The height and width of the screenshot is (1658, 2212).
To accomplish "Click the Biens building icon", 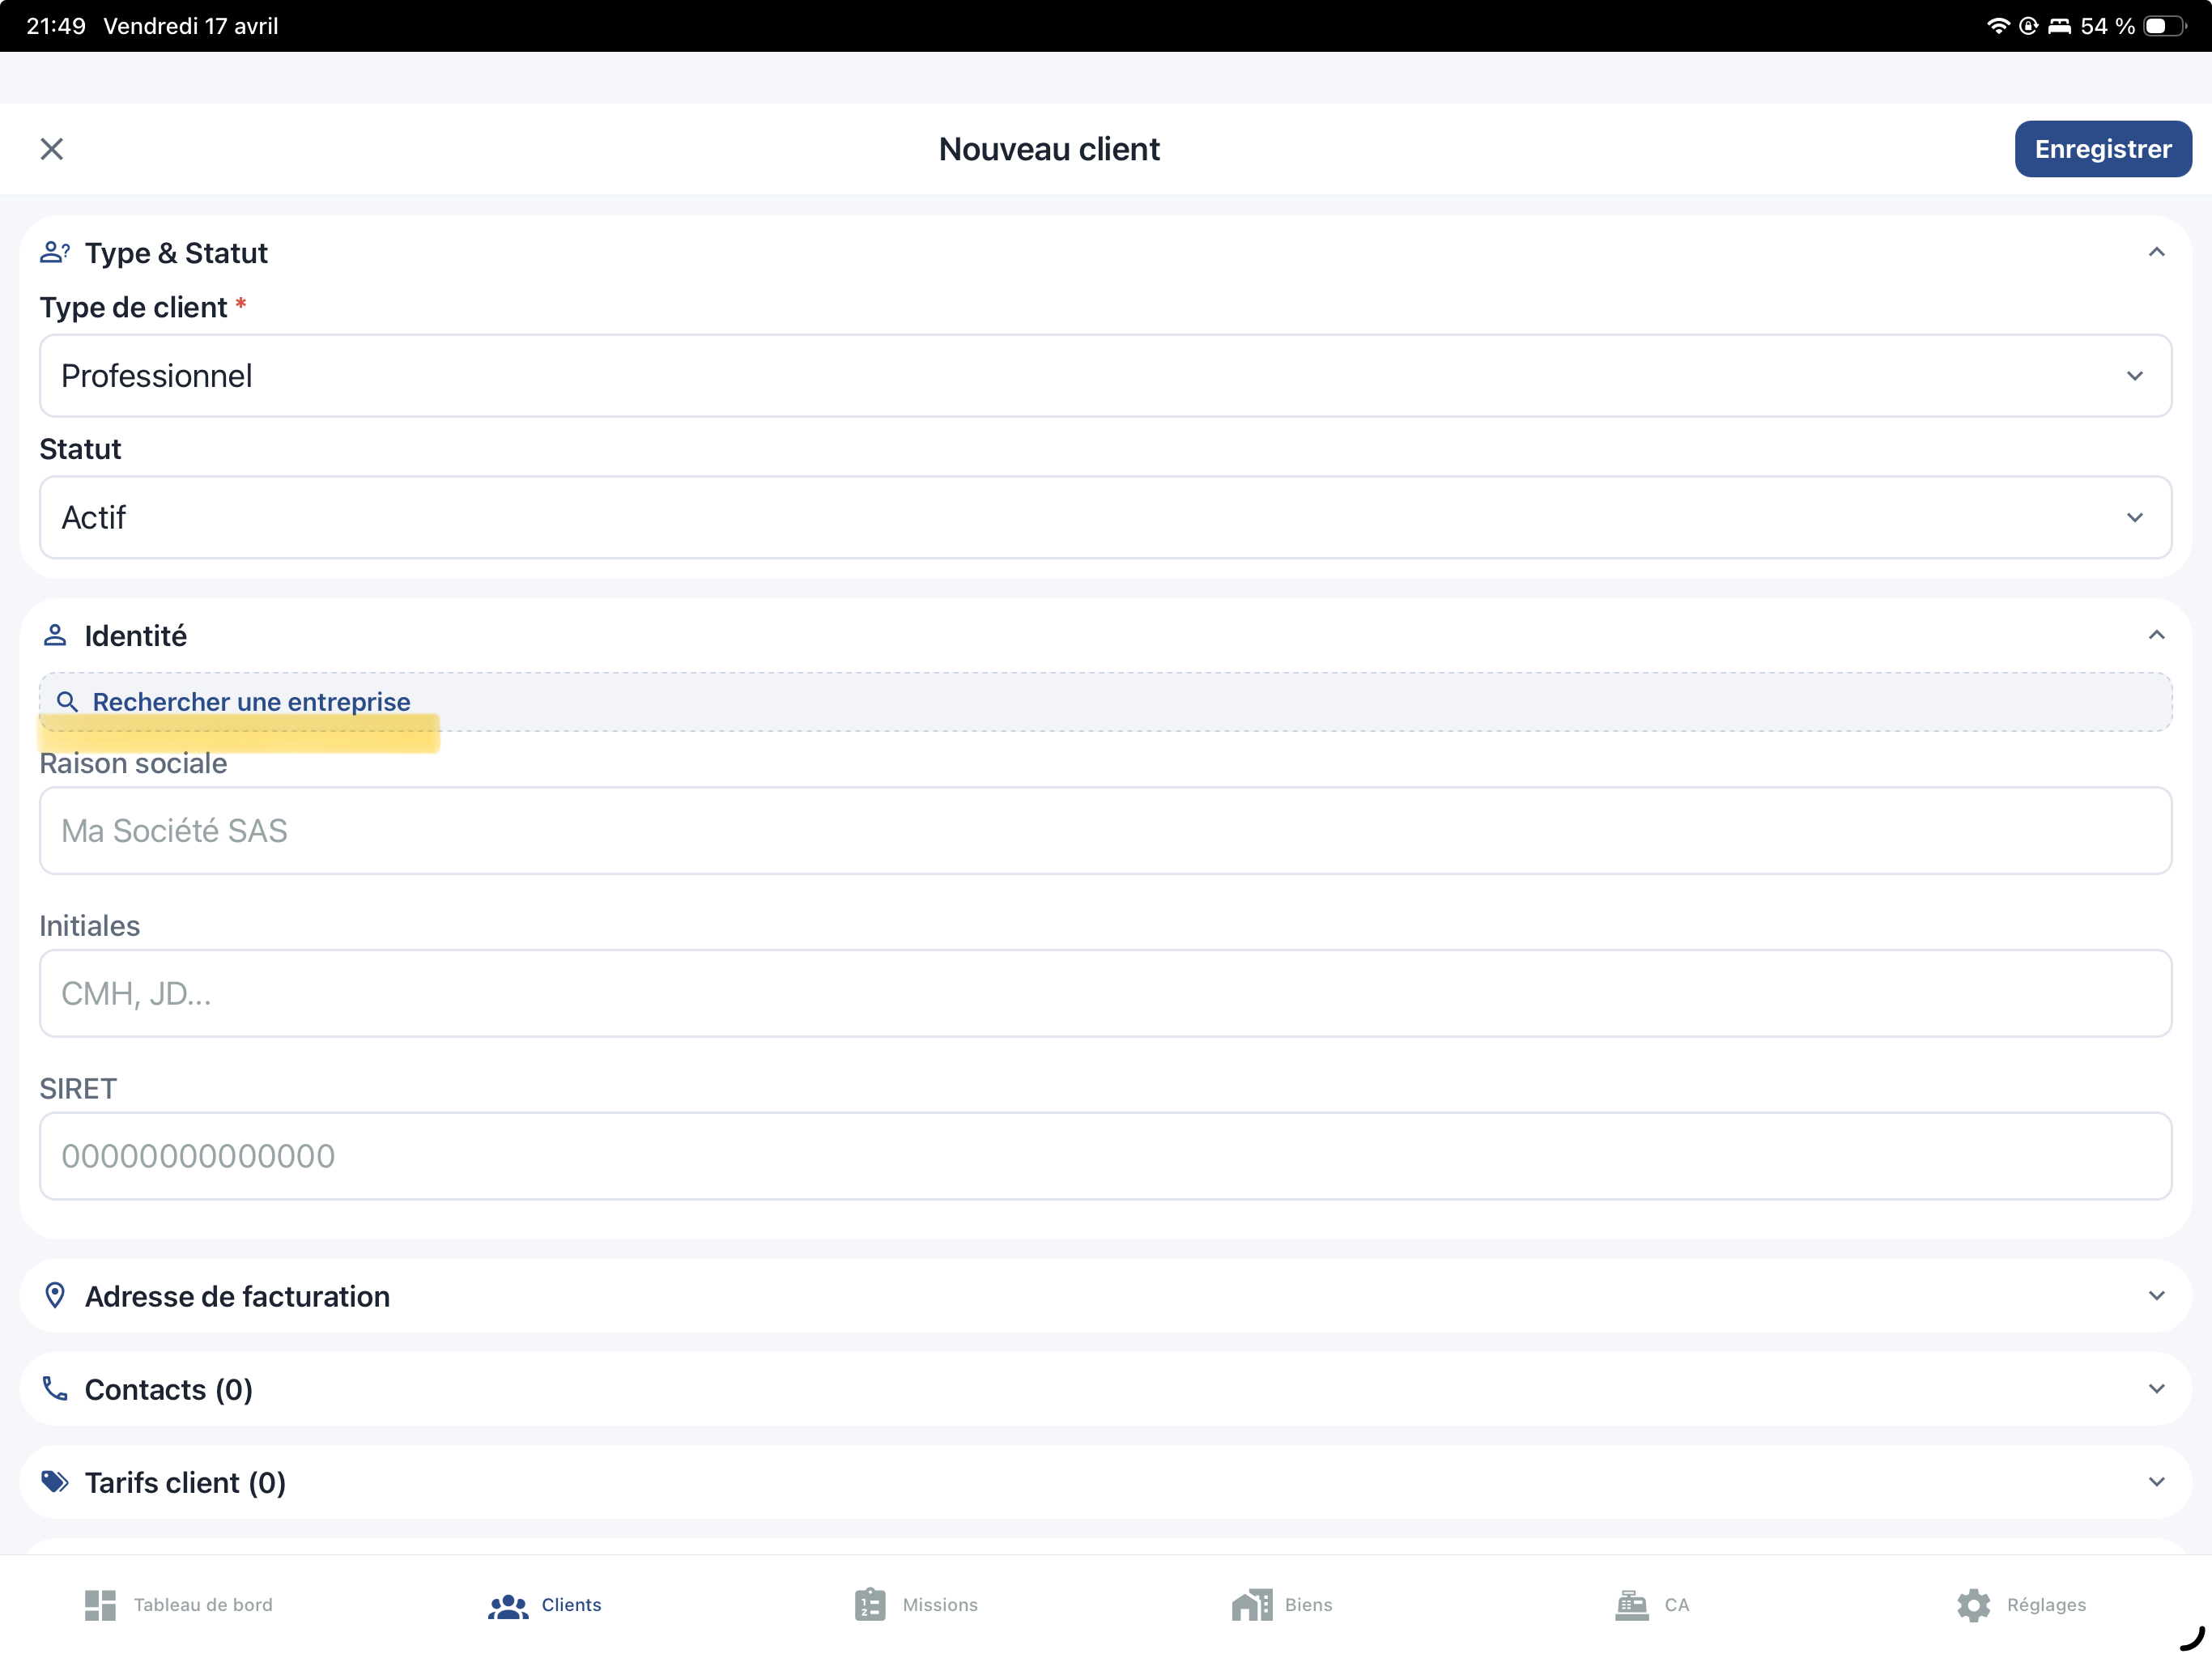I will [1250, 1604].
